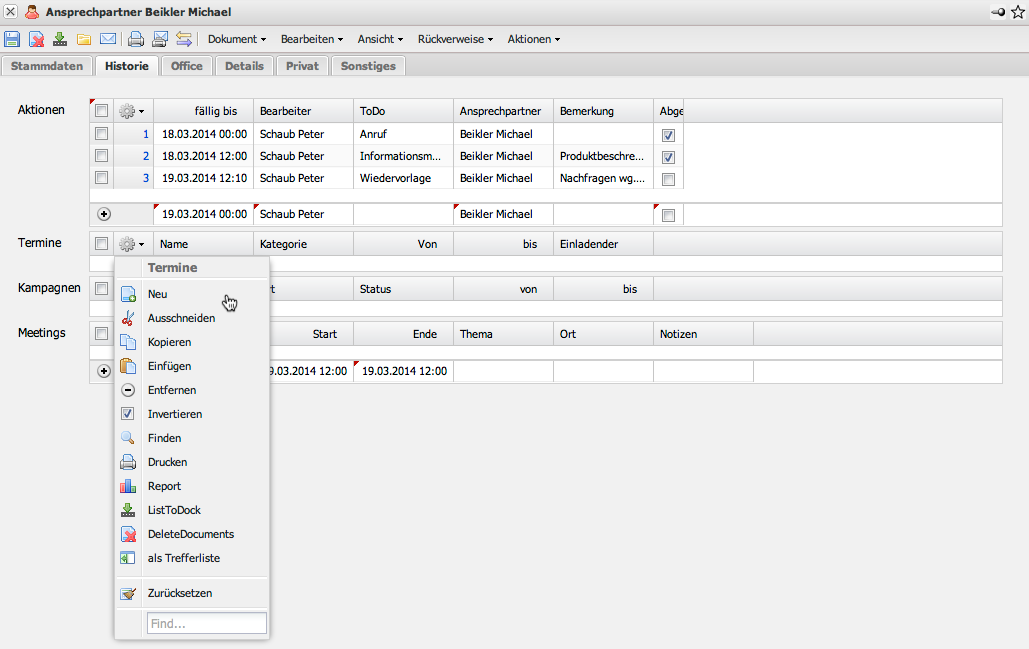Open the Dokument dropdown menu
This screenshot has width=1029, height=649.
[x=236, y=39]
